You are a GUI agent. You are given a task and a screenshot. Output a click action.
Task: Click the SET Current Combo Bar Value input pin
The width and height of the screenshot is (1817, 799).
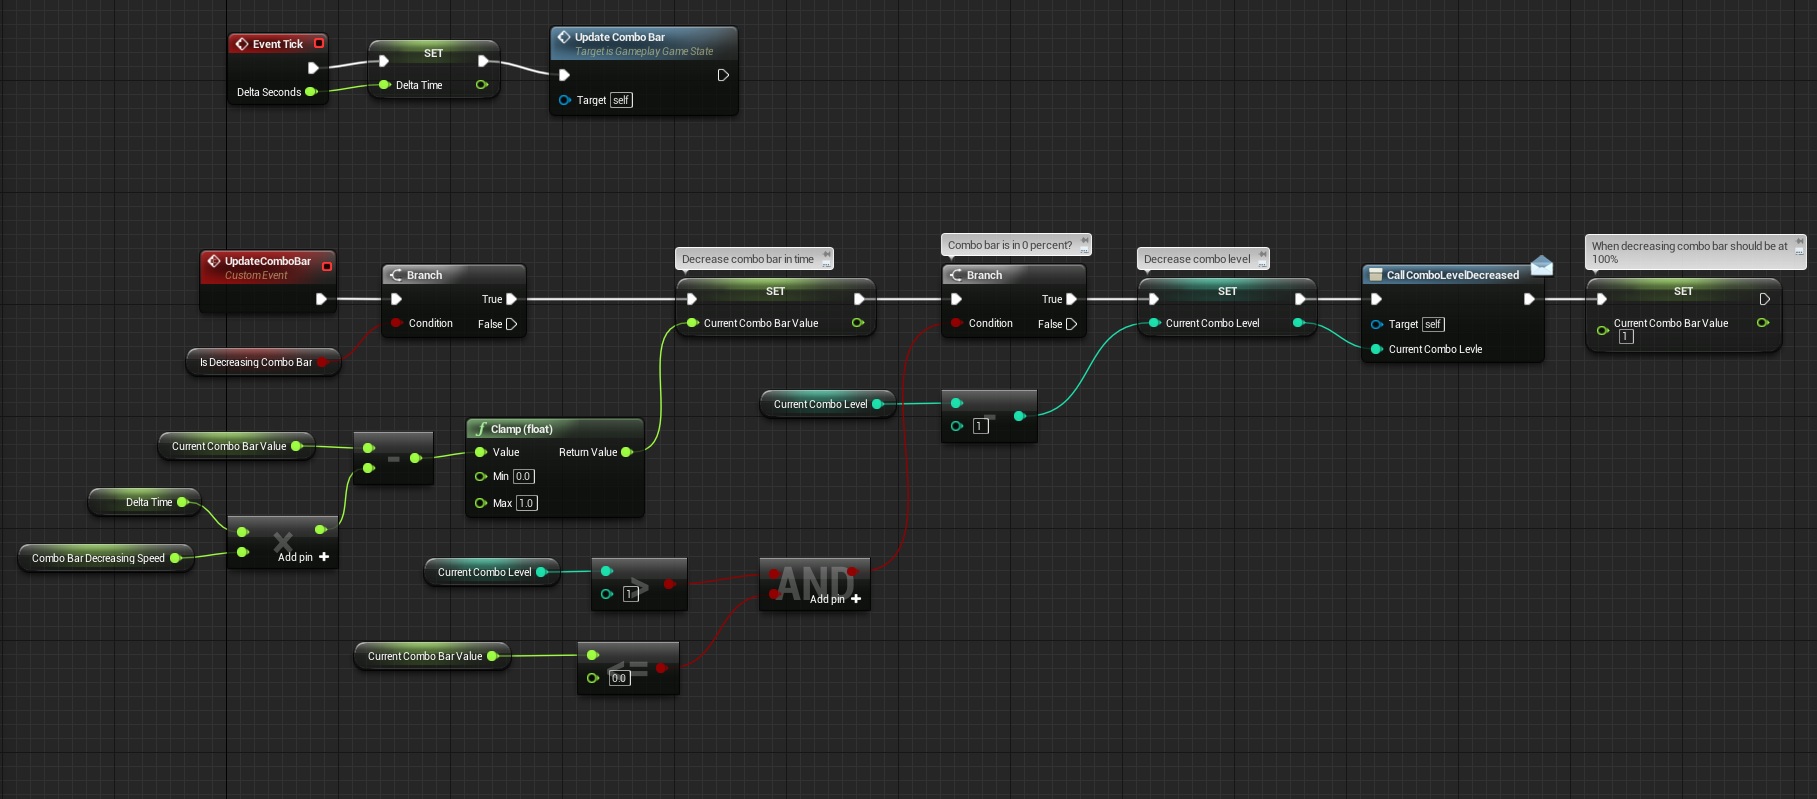click(x=692, y=323)
